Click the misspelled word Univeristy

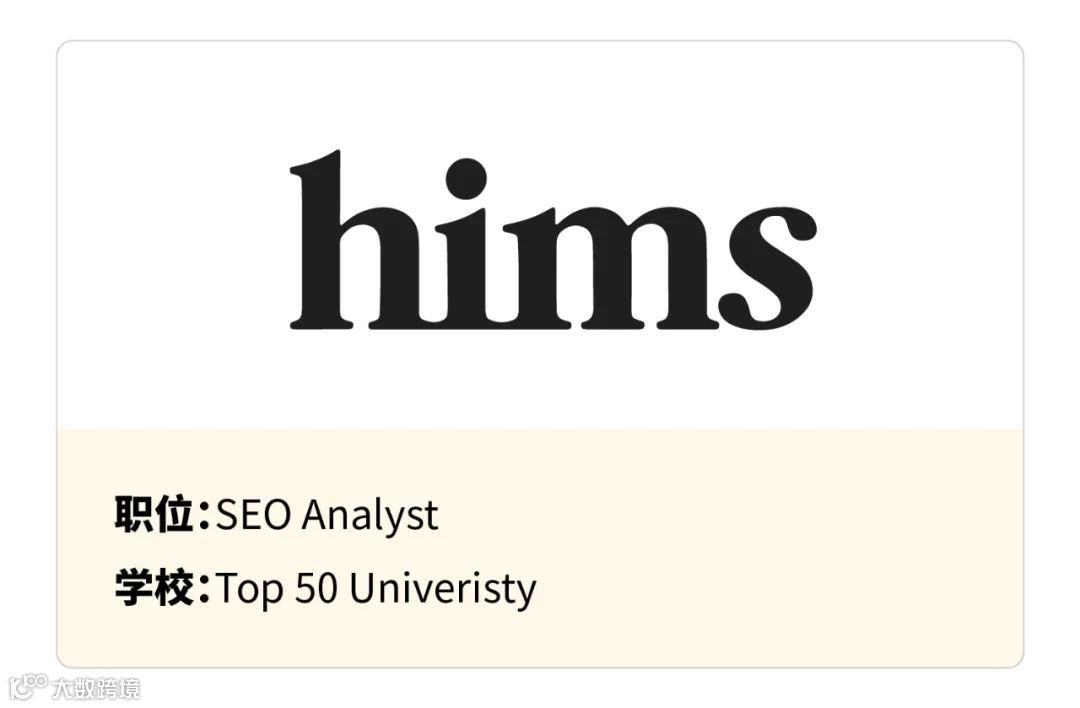(443, 589)
